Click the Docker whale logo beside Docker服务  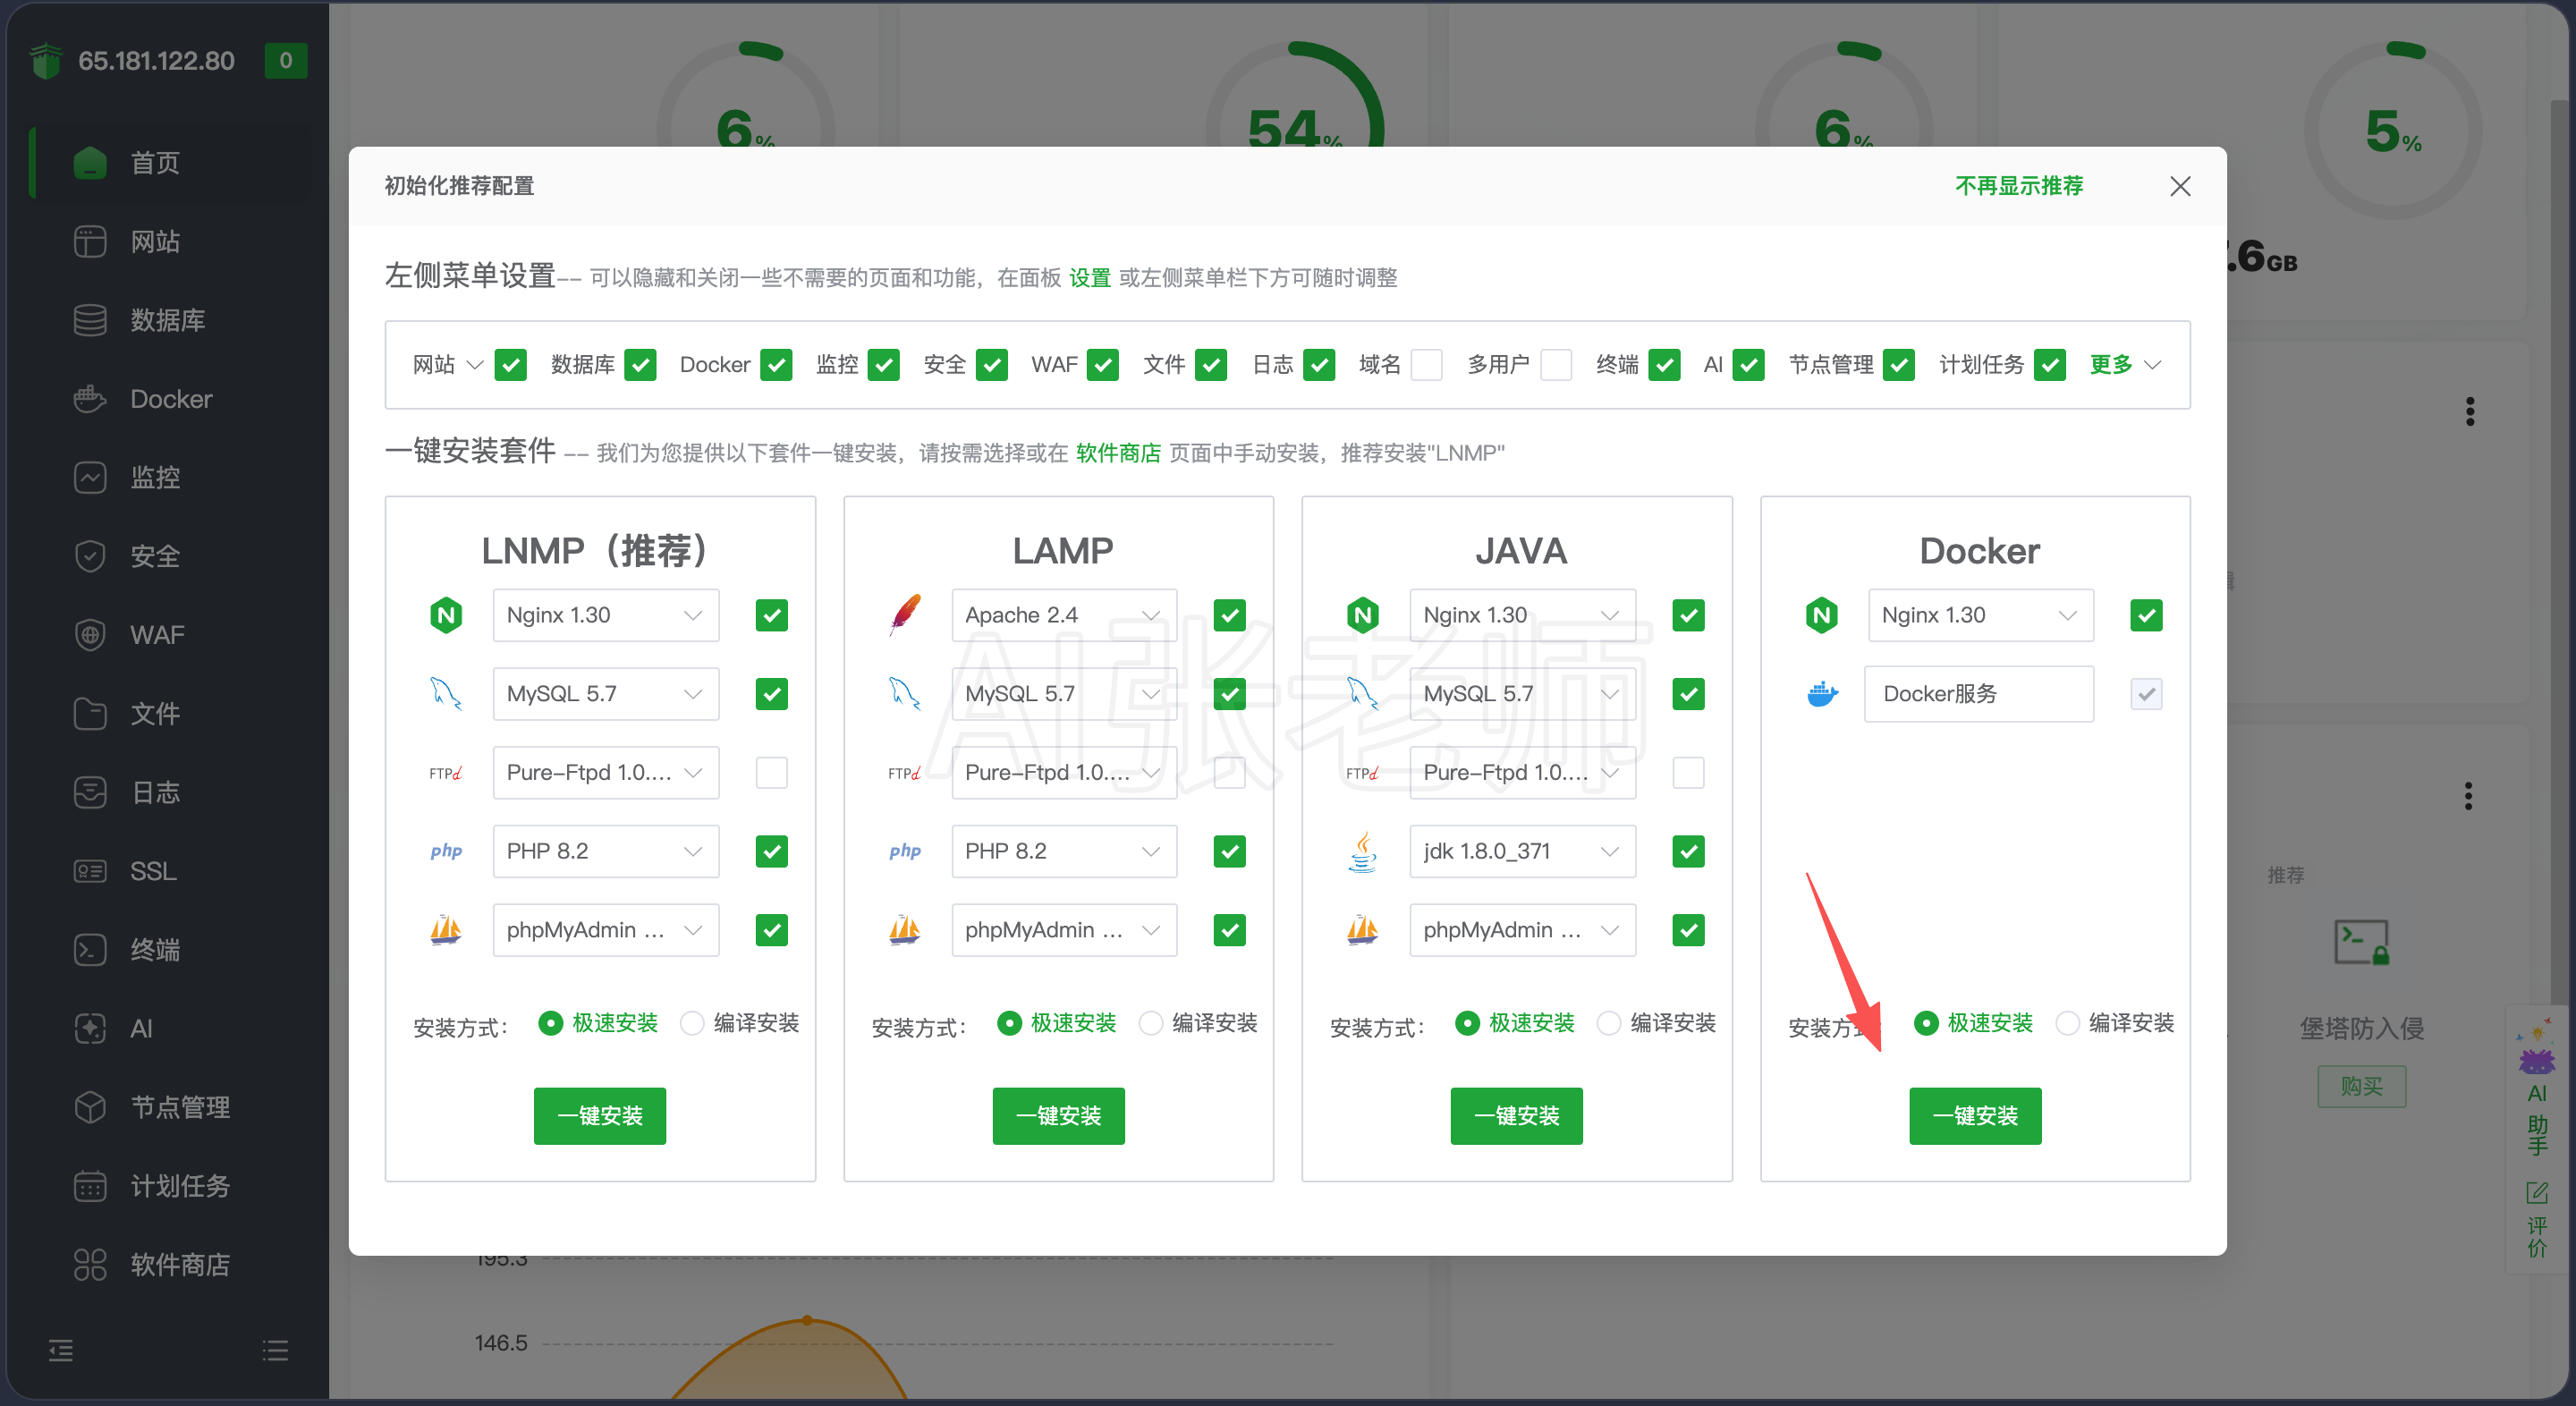click(x=1822, y=694)
